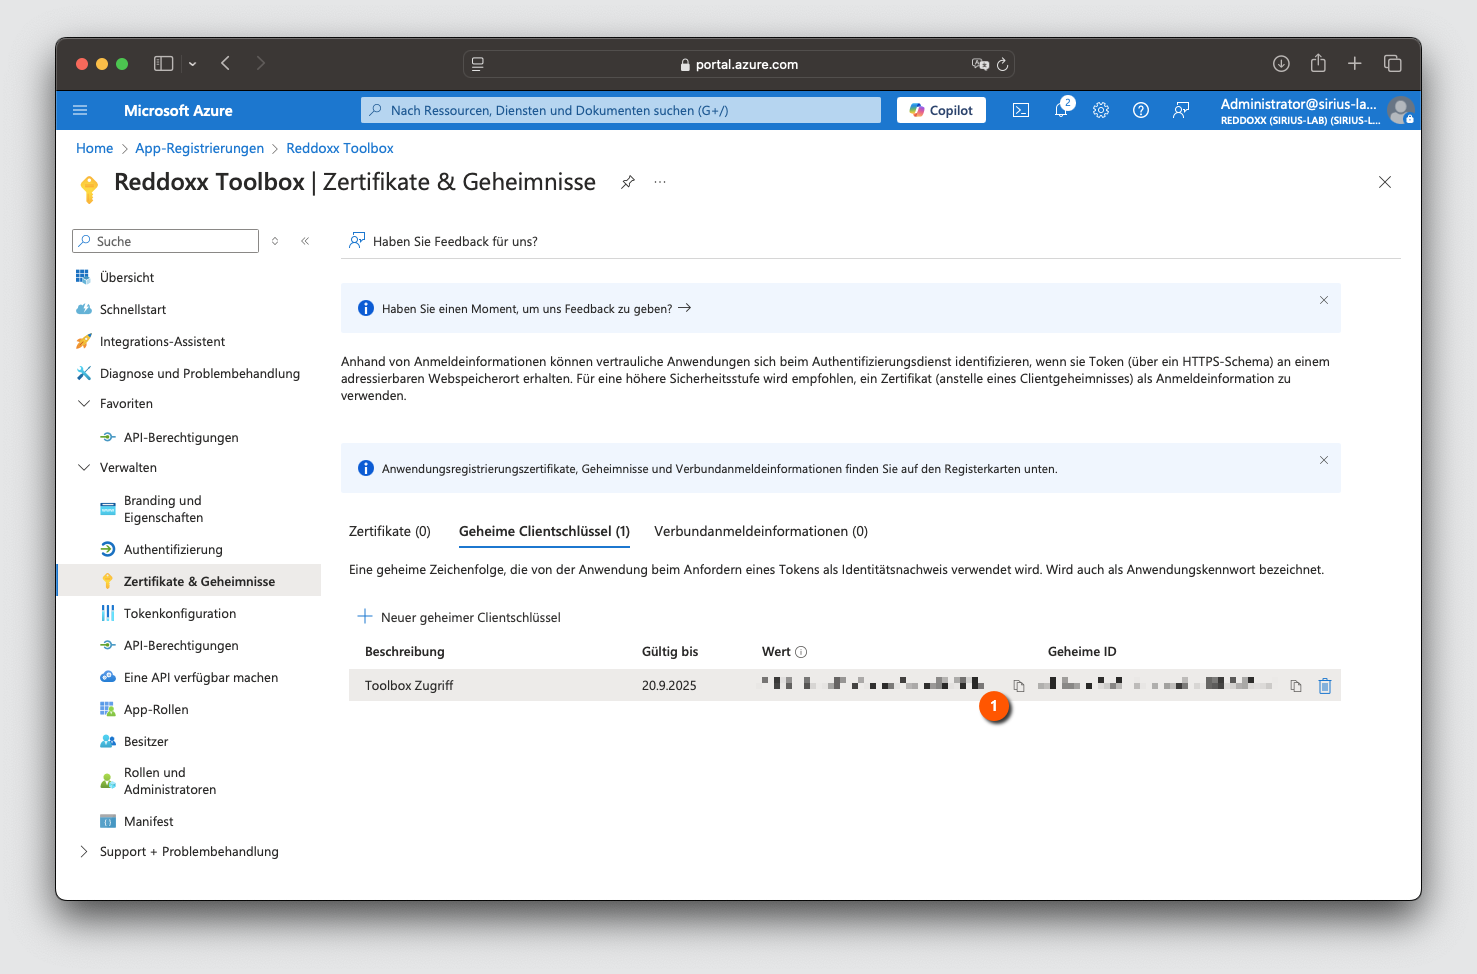Toggle expand/collapse all sidebar groups
This screenshot has width=1477, height=974.
(x=275, y=241)
